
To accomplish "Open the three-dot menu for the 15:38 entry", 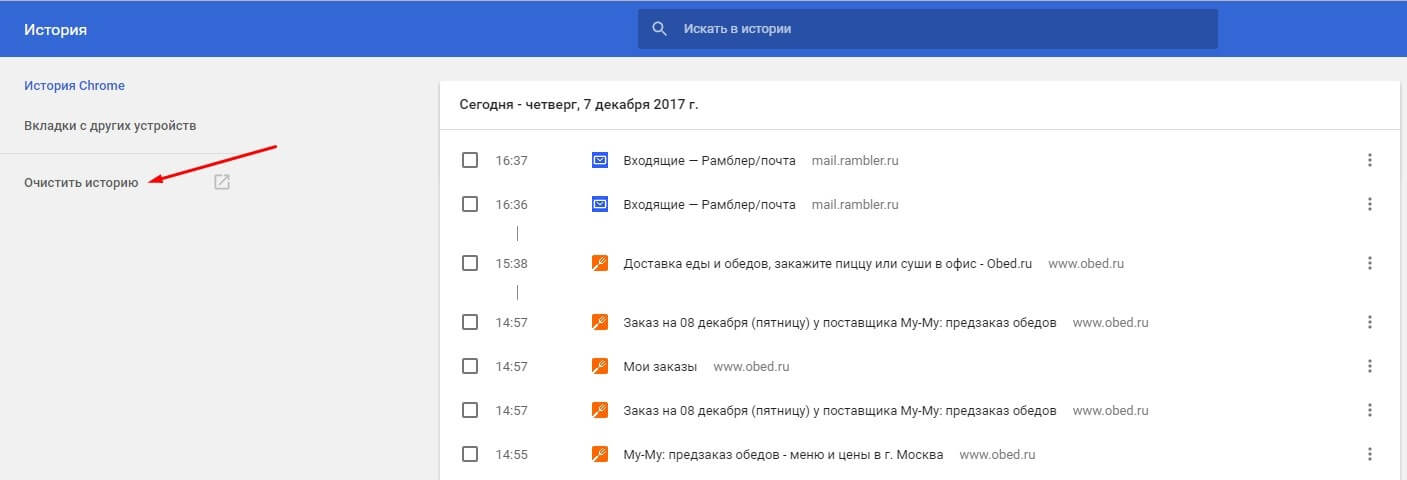I will tap(1370, 264).
